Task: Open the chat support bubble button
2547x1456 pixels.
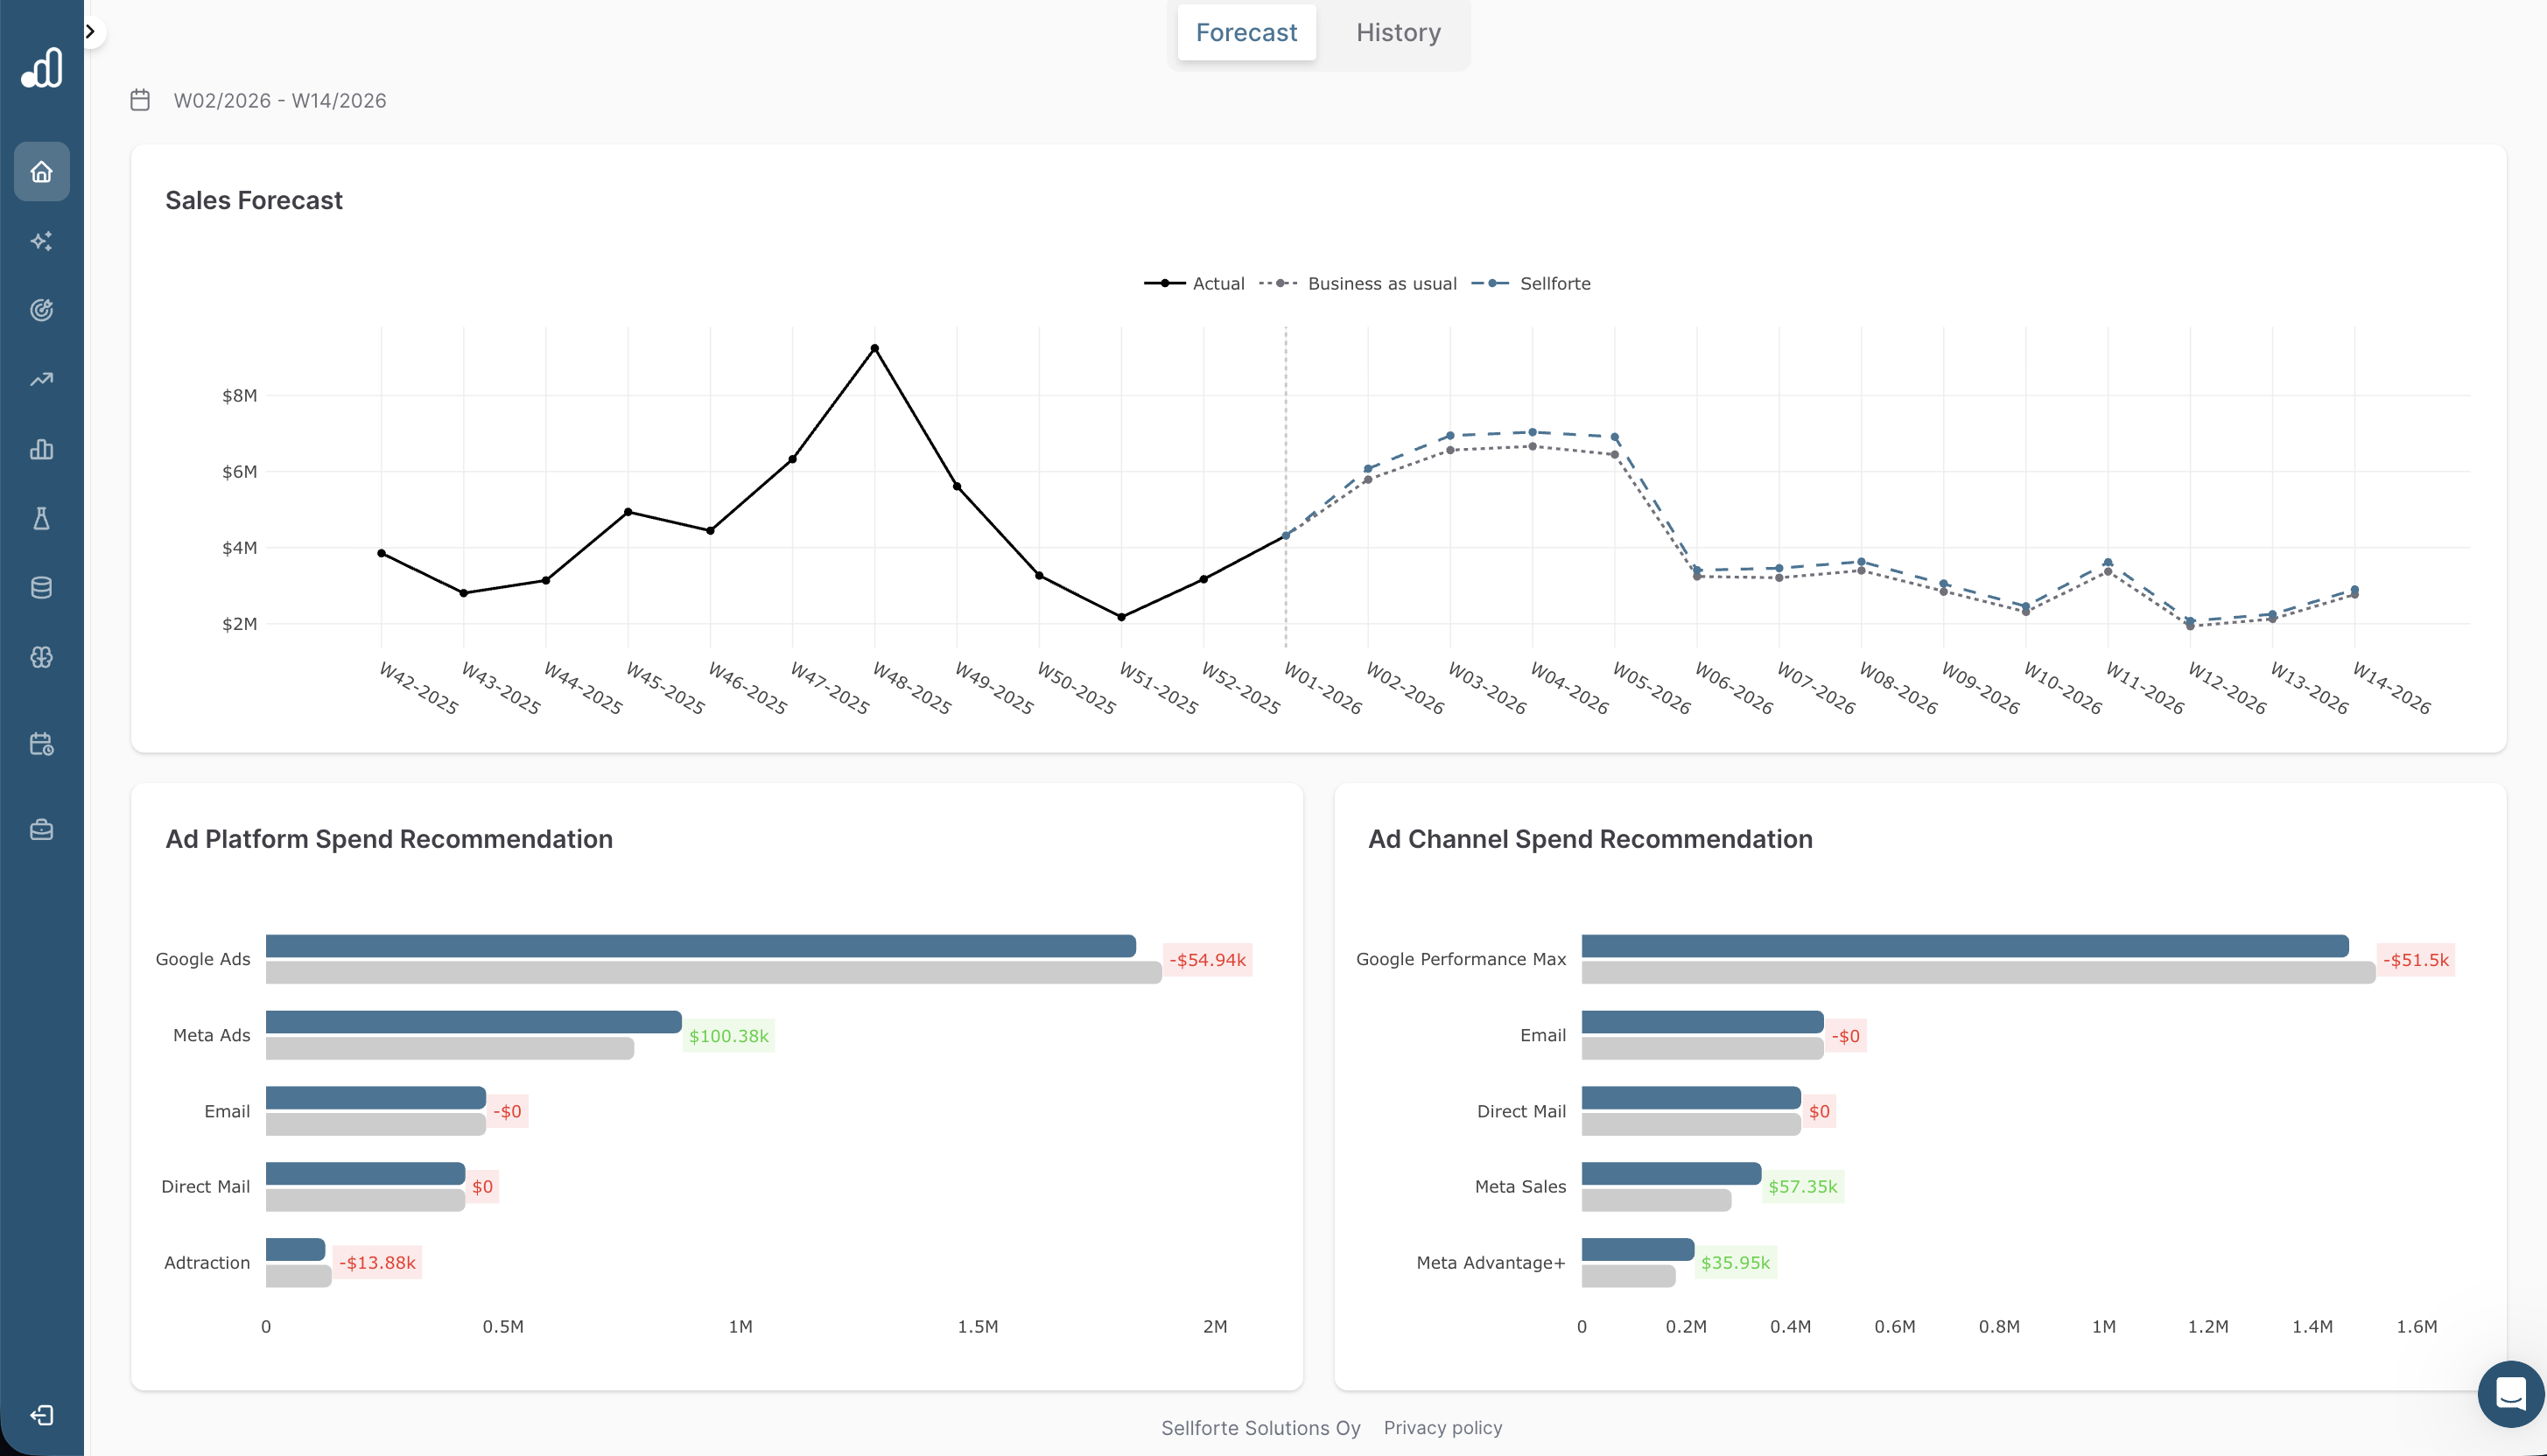Action: pos(2510,1393)
